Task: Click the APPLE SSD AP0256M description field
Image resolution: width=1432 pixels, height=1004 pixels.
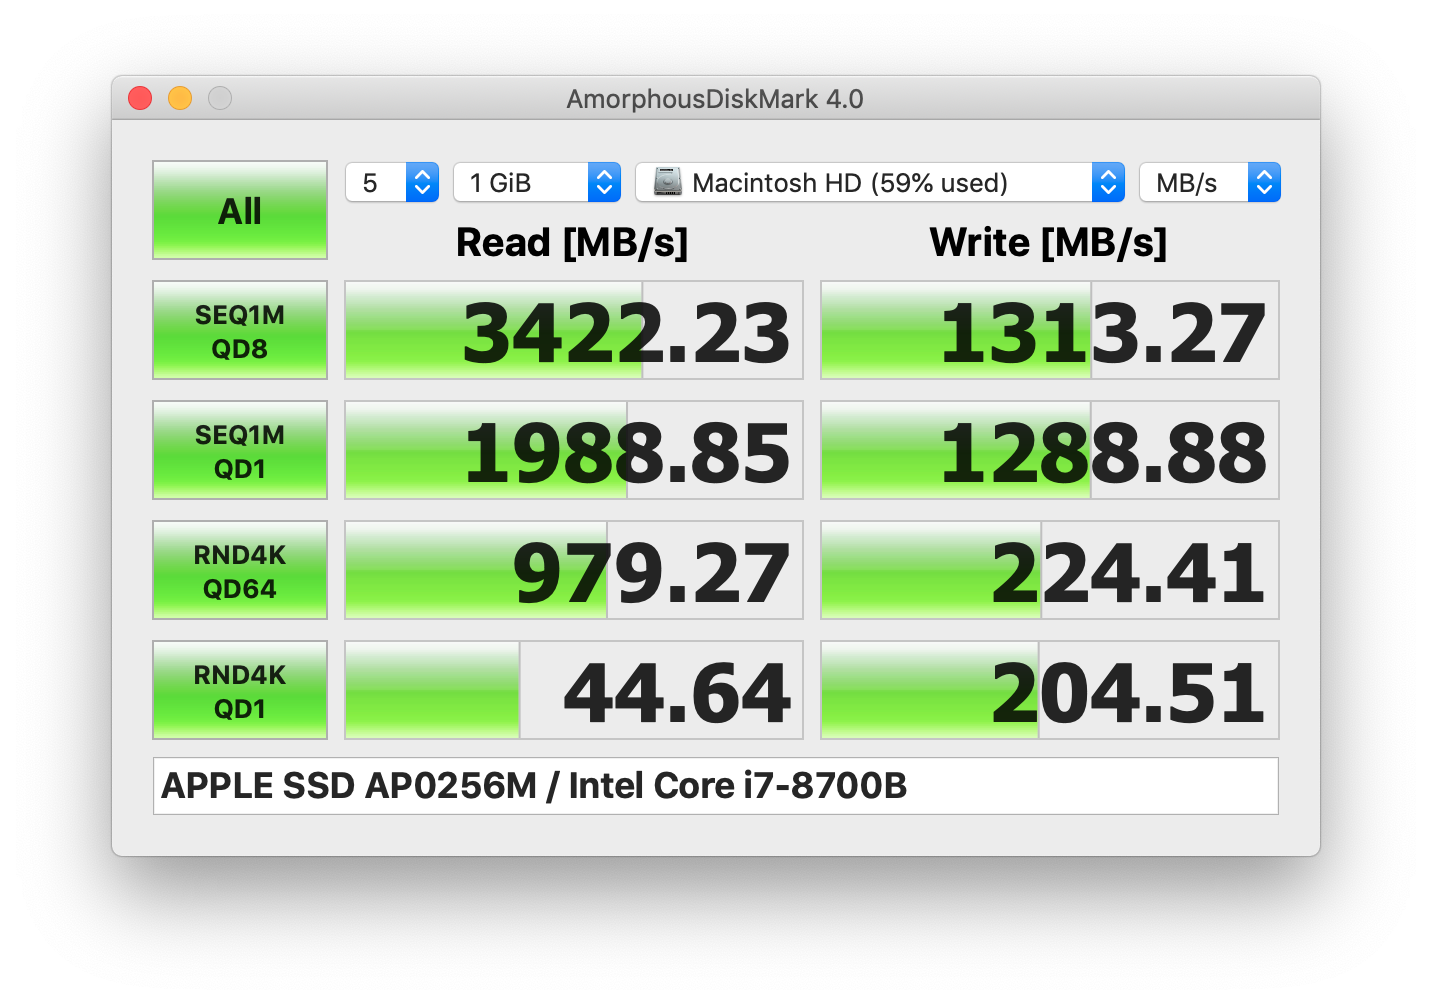Action: [x=716, y=786]
